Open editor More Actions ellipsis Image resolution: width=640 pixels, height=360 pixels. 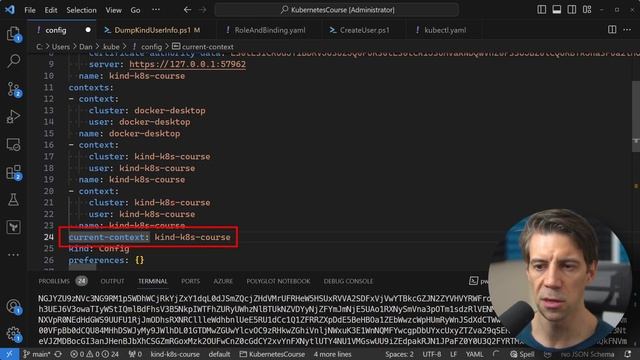[627, 30]
